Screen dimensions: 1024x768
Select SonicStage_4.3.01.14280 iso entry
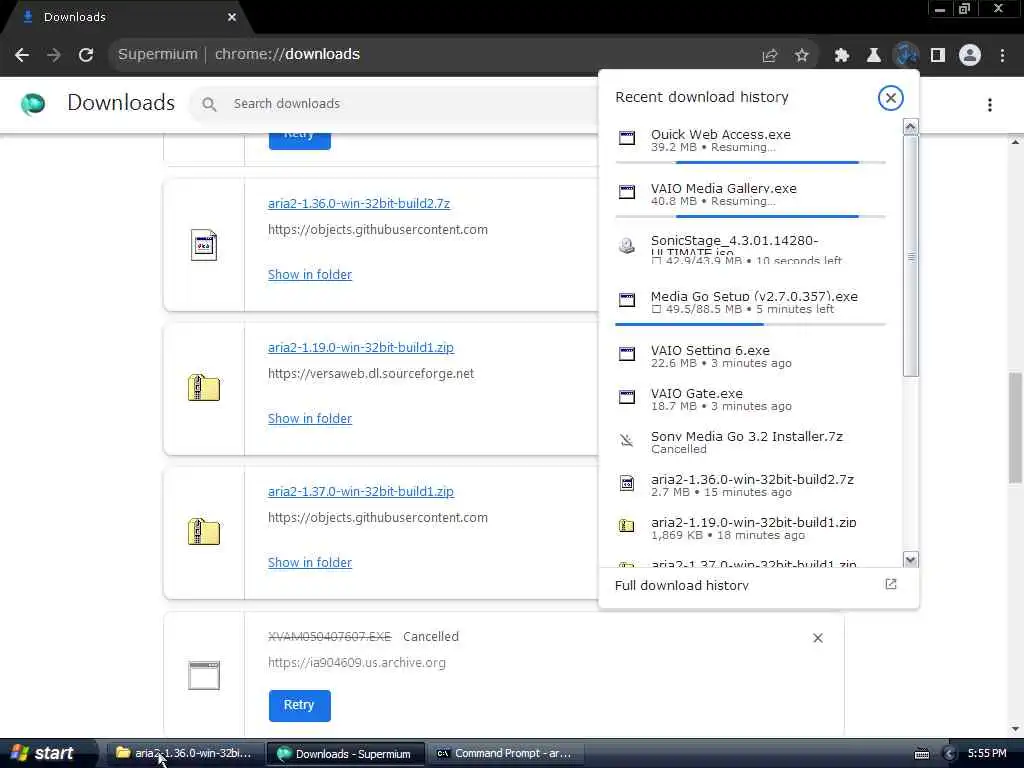click(x=750, y=248)
